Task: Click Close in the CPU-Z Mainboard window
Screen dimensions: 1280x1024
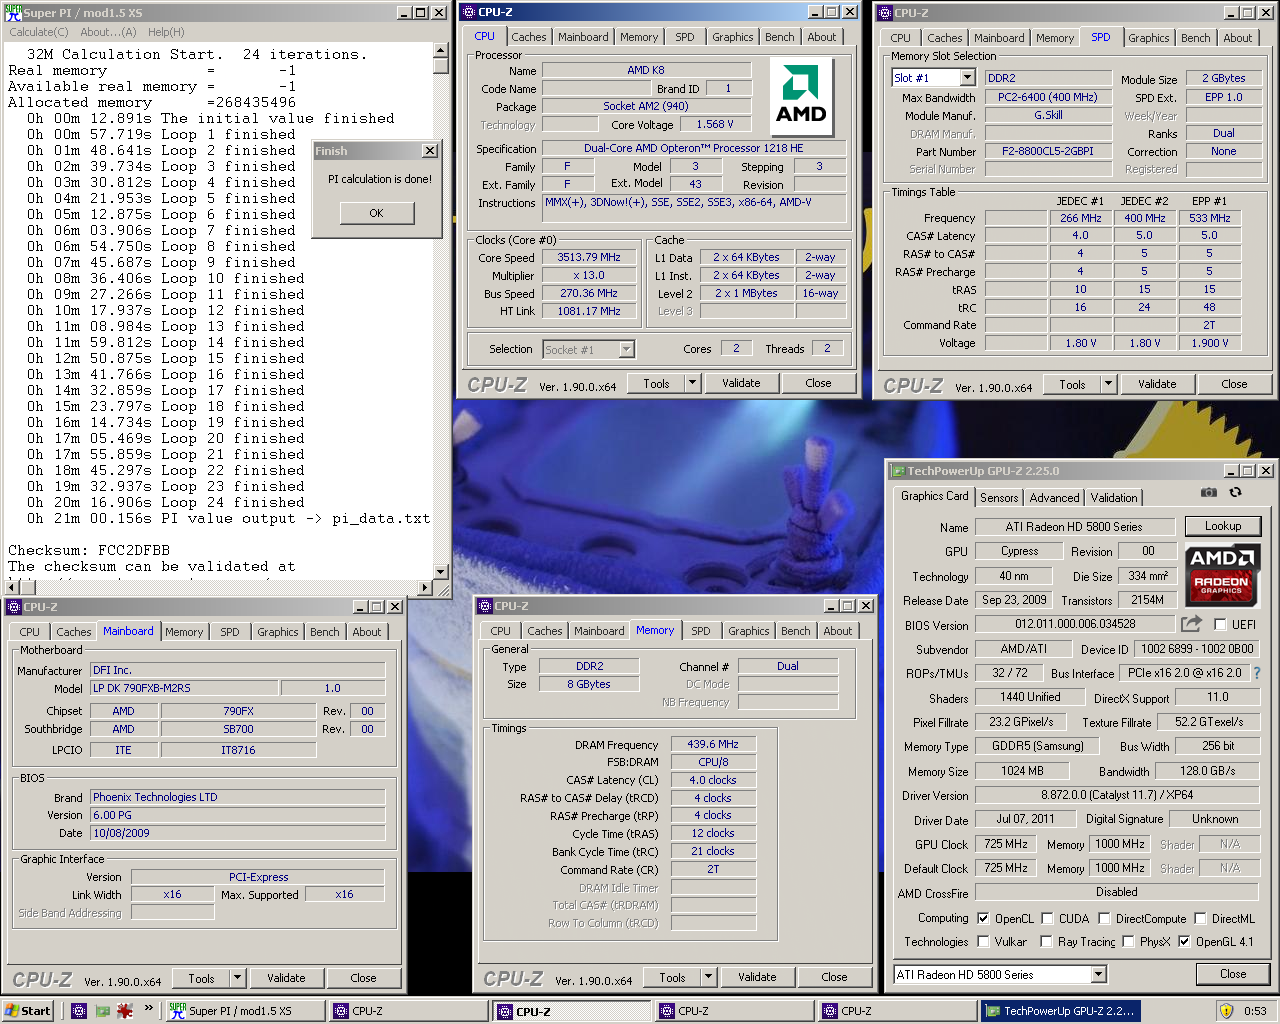Action: tap(363, 978)
